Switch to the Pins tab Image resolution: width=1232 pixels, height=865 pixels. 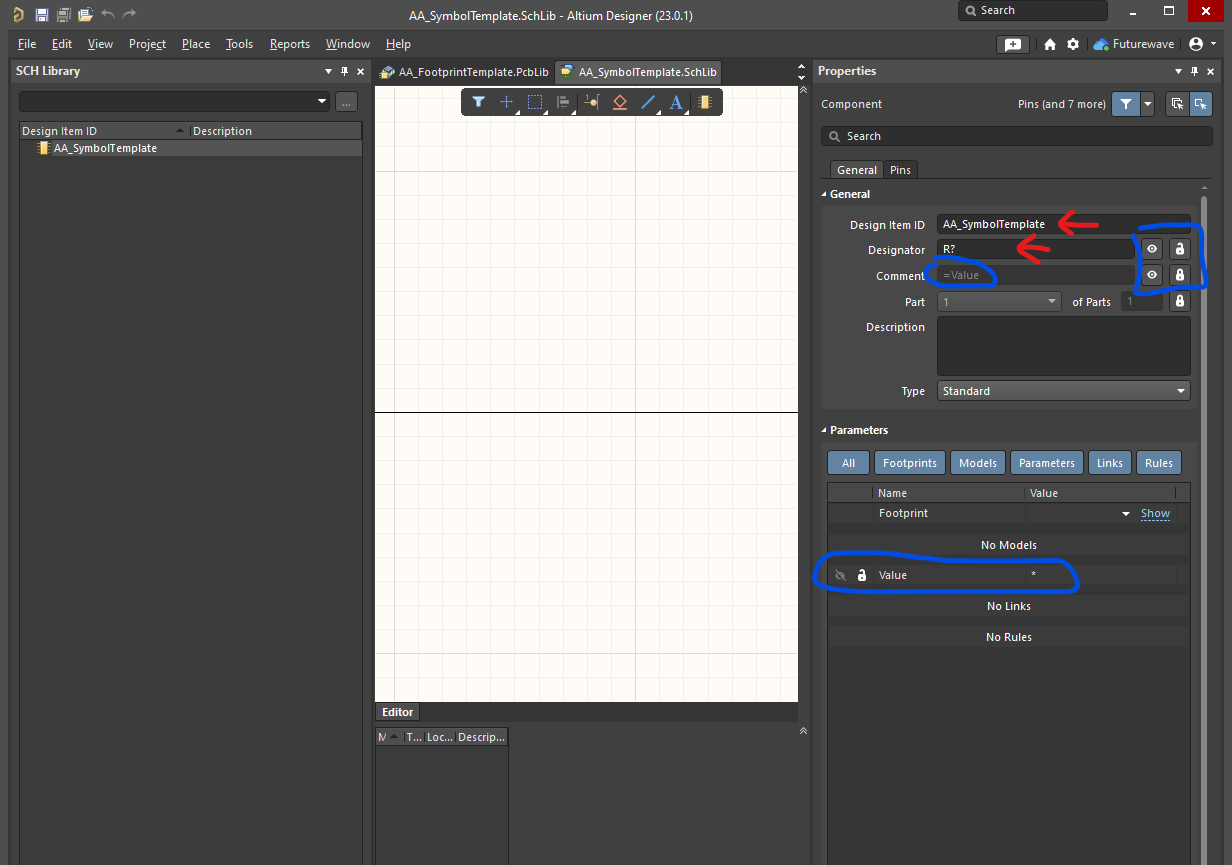(x=901, y=170)
